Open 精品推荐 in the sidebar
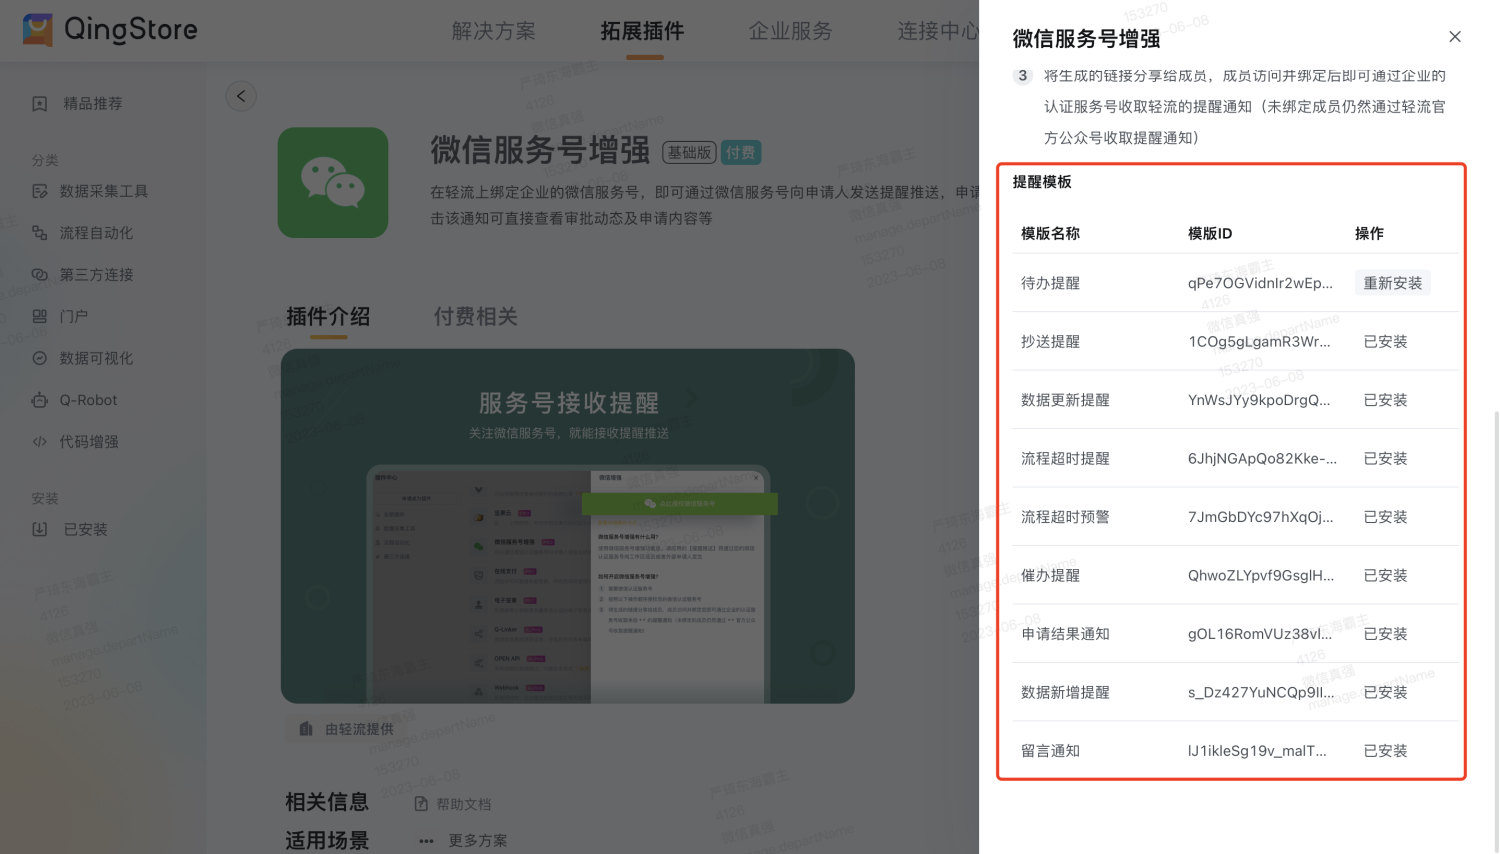 click(92, 104)
